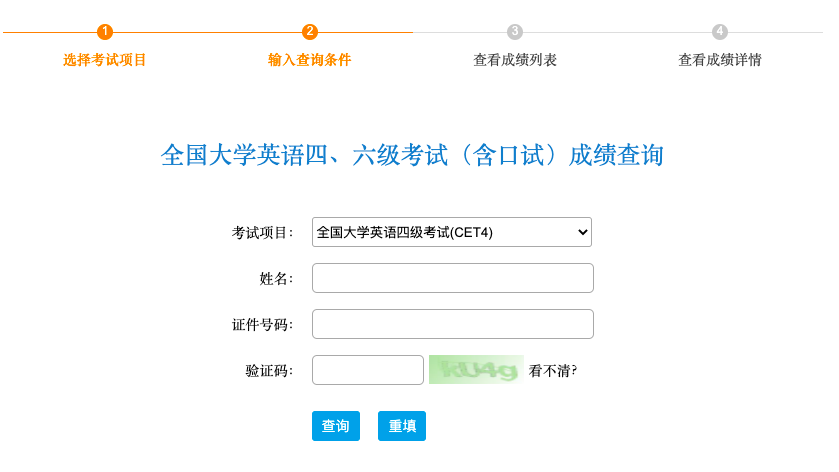
Task: Refresh the captcha image
Action: pos(476,370)
